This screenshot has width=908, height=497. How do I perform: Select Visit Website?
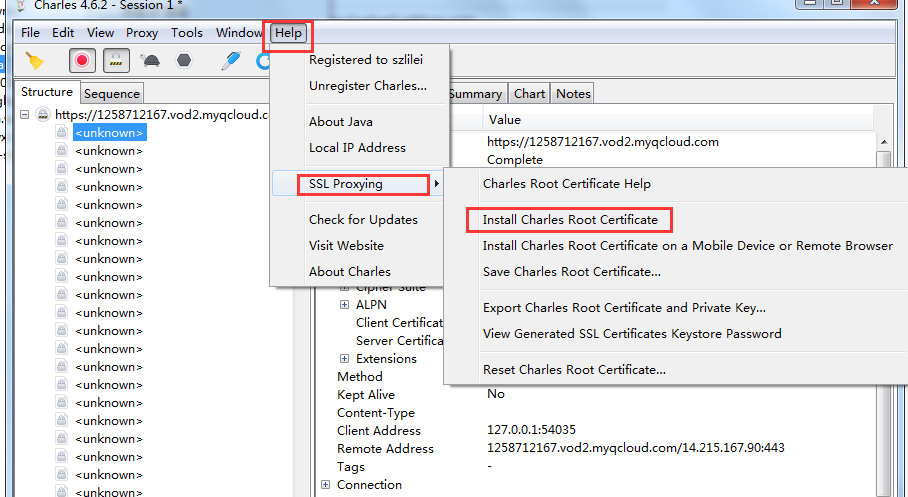(346, 246)
